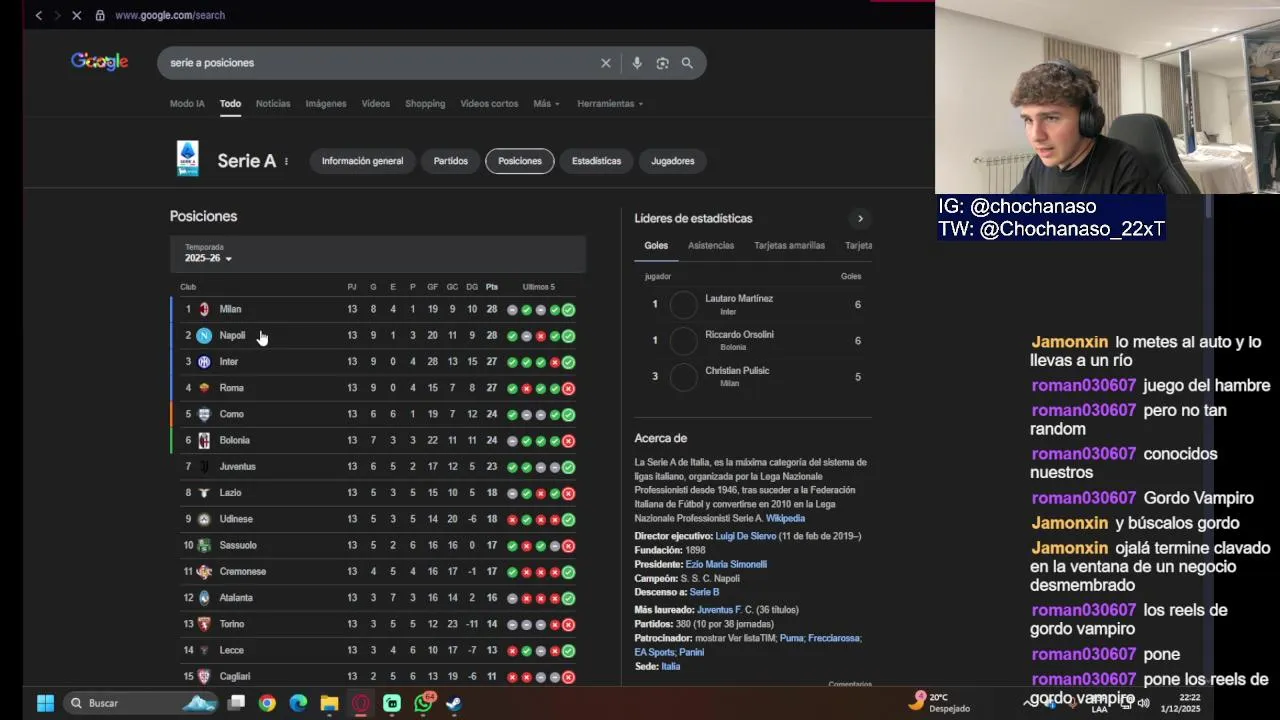Switch to the Imágenes tab
The image size is (1280, 720).
pos(326,104)
